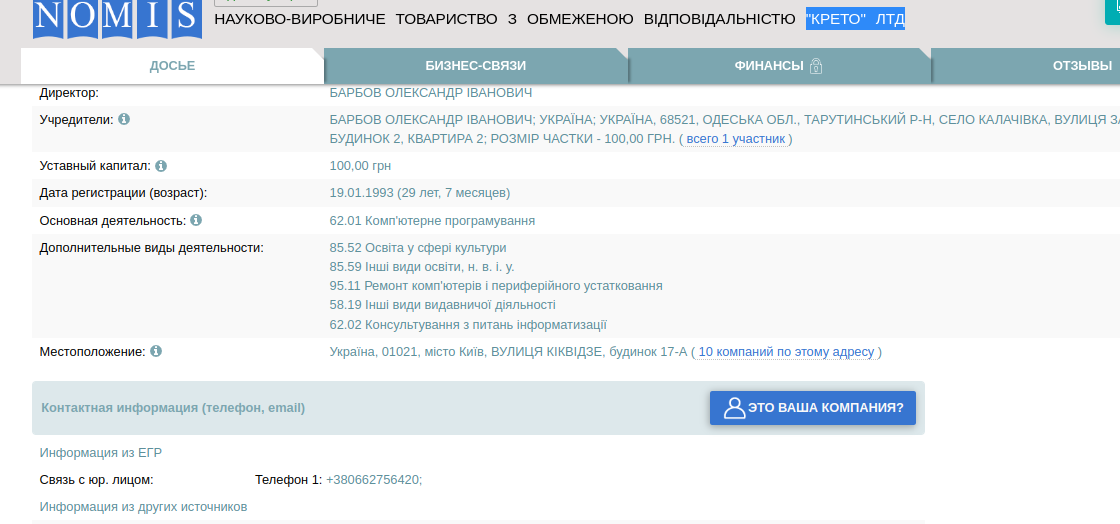Select 85.52 Освіта у сфері культури
The height and width of the screenshot is (524, 1120).
418,248
